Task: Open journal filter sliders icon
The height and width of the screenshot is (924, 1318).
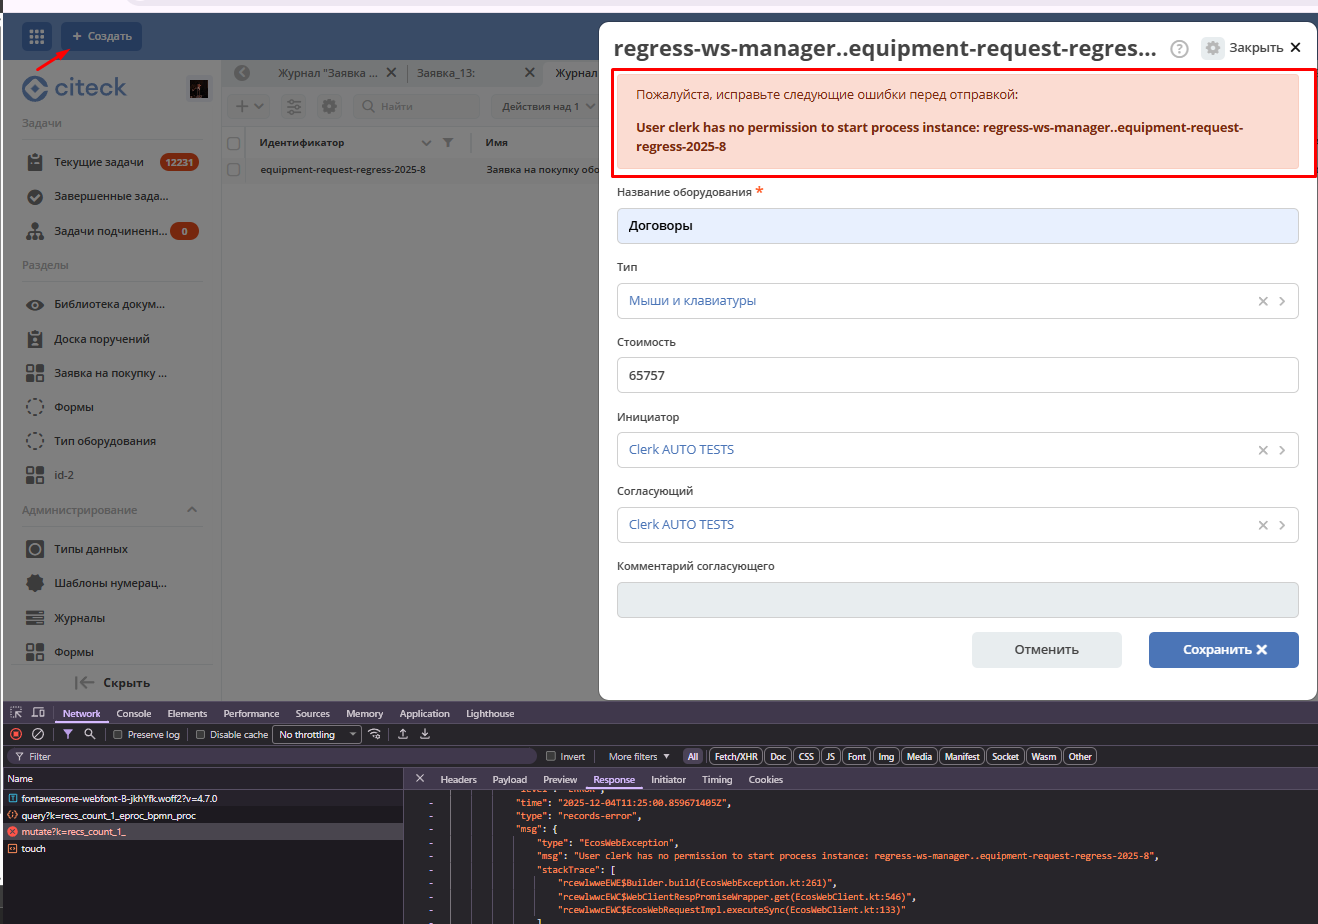Action: [293, 106]
